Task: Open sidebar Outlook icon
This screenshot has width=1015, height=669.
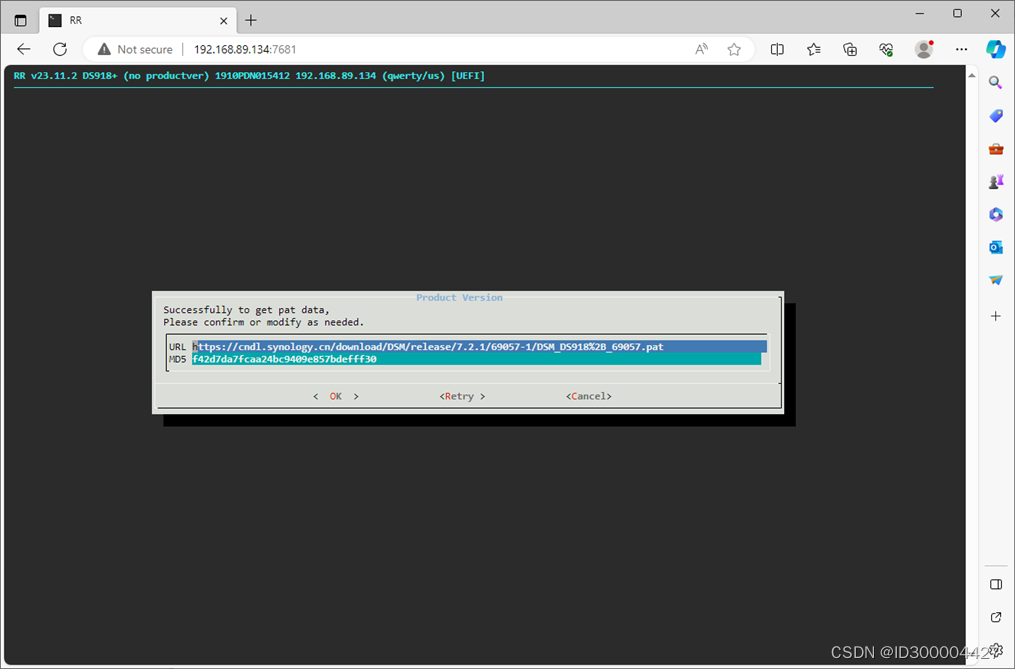Action: click(x=996, y=247)
